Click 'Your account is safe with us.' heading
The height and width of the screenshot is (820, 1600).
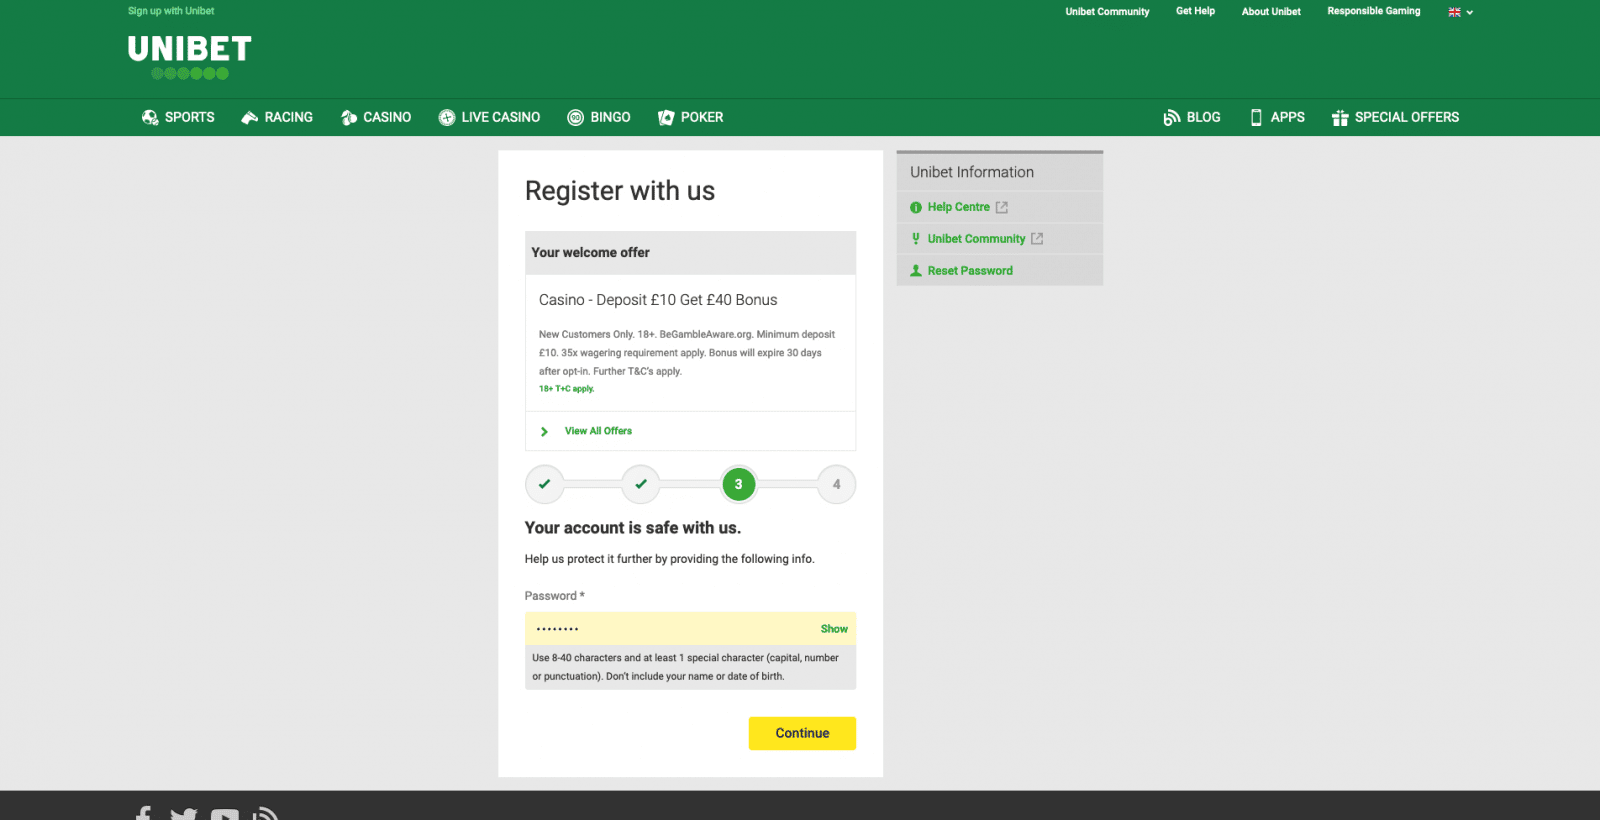633,528
